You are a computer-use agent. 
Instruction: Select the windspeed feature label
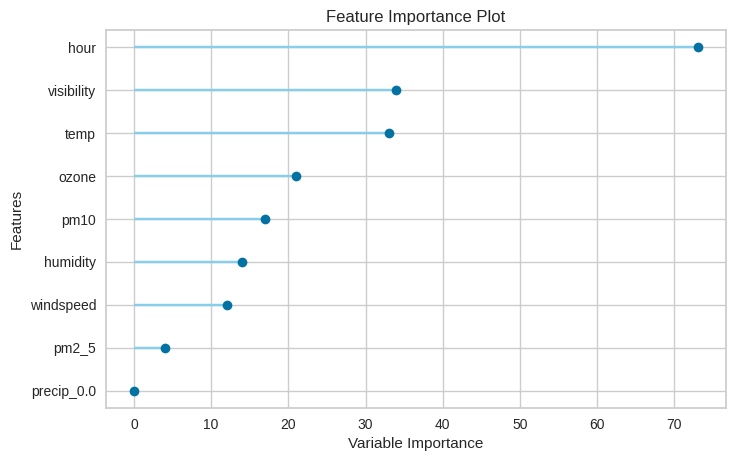(64, 305)
